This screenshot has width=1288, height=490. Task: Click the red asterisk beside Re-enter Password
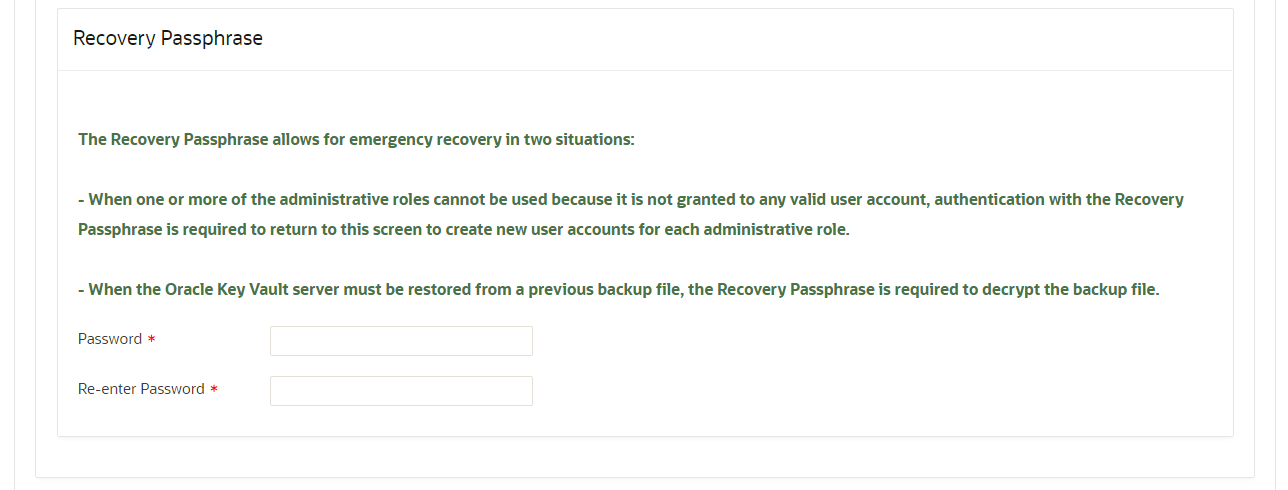[214, 390]
